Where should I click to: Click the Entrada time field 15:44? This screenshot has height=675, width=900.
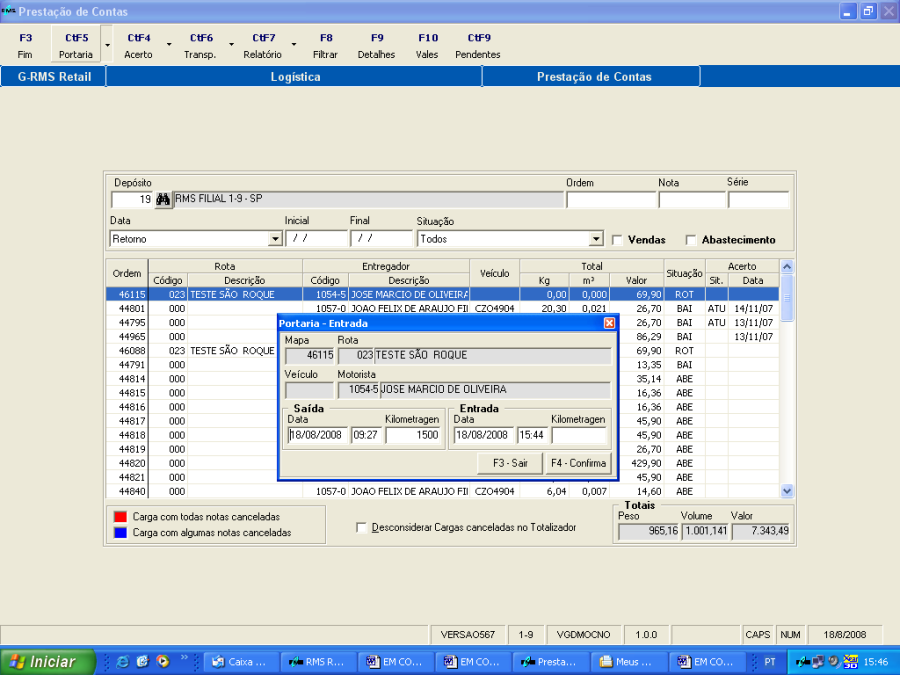point(532,435)
